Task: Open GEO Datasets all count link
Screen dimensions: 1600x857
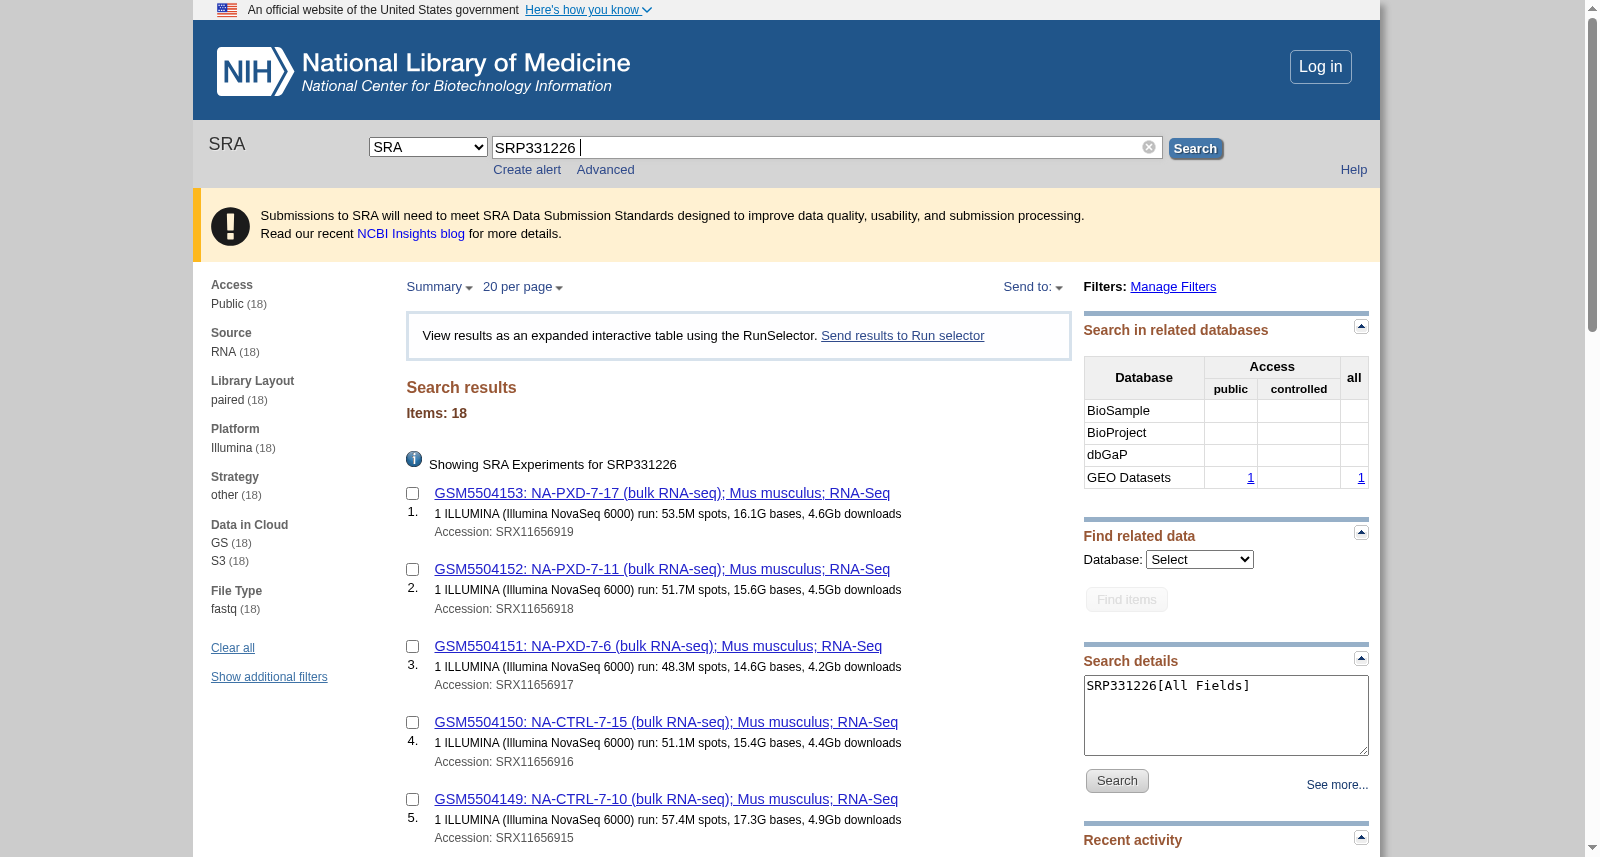Action: tap(1360, 478)
